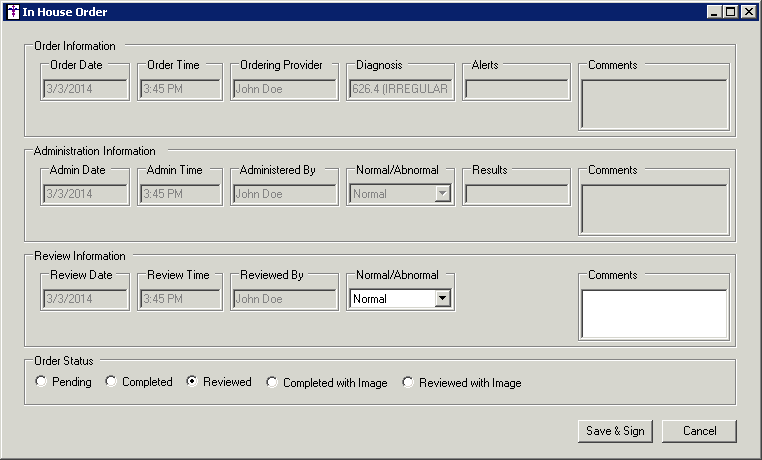762x460 pixels.
Task: Open the Review Normal/Abnormal dropdown
Action: [x=441, y=298]
